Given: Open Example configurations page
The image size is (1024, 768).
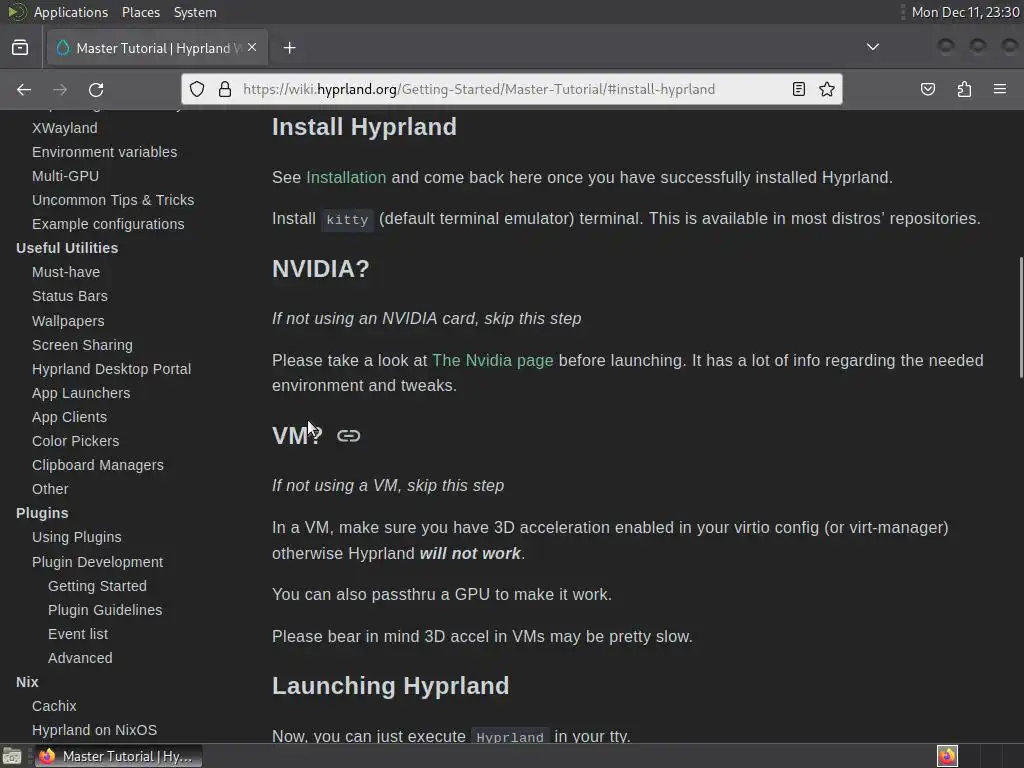Looking at the screenshot, I should [108, 224].
